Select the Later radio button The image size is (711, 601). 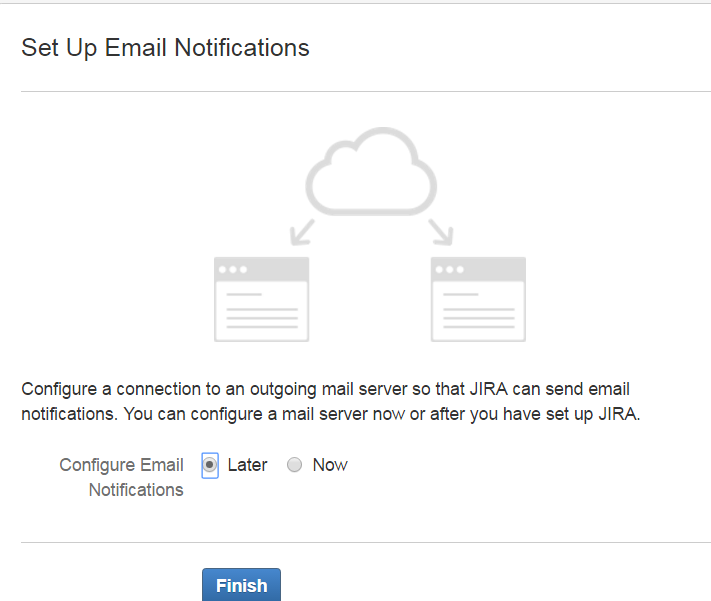coord(210,465)
